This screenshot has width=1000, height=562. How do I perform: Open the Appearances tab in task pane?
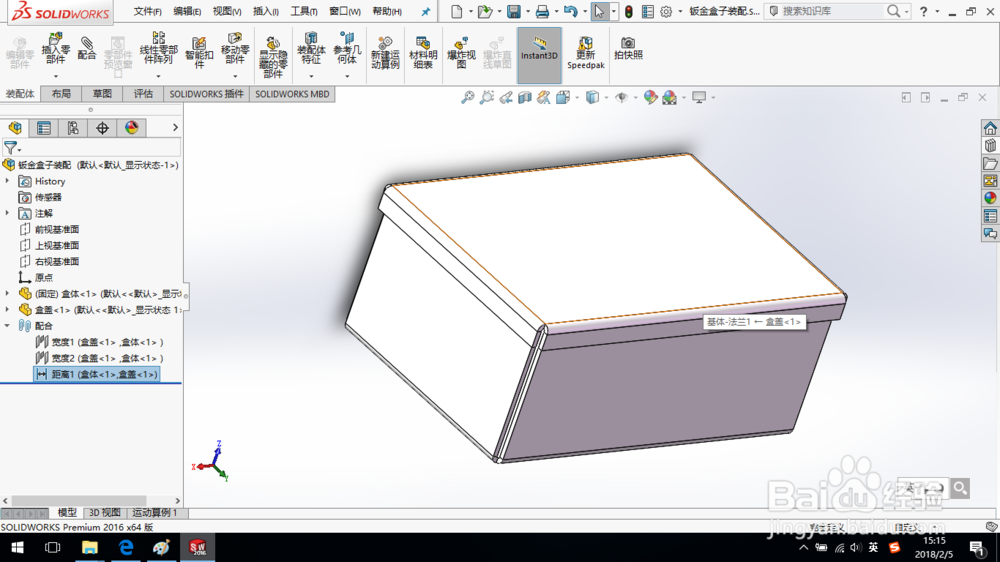(990, 198)
